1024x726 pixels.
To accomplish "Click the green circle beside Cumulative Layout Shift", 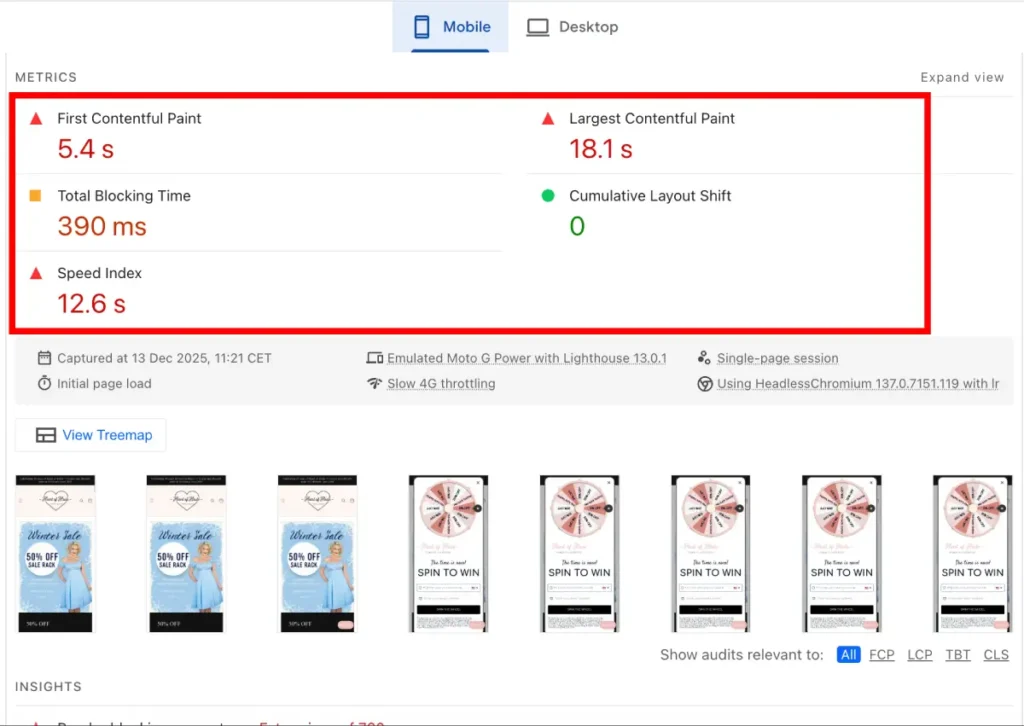I will [x=548, y=196].
